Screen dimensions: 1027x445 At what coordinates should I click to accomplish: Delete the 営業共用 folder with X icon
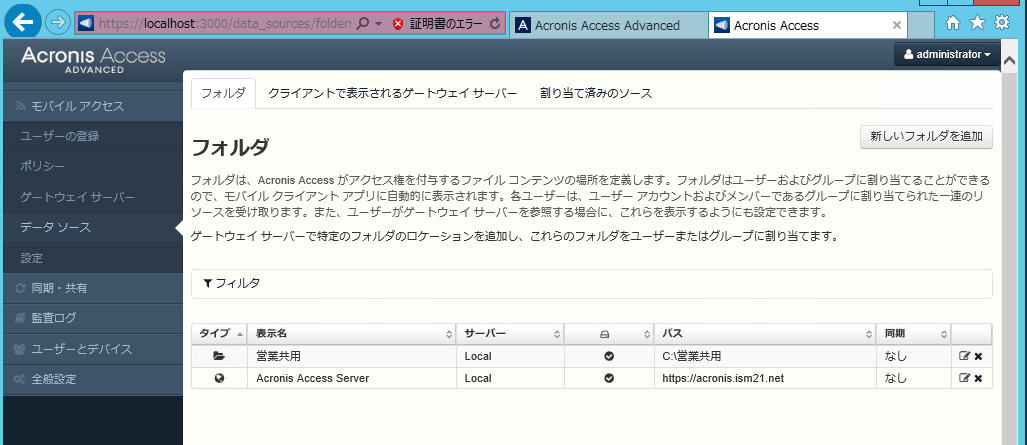(x=978, y=356)
